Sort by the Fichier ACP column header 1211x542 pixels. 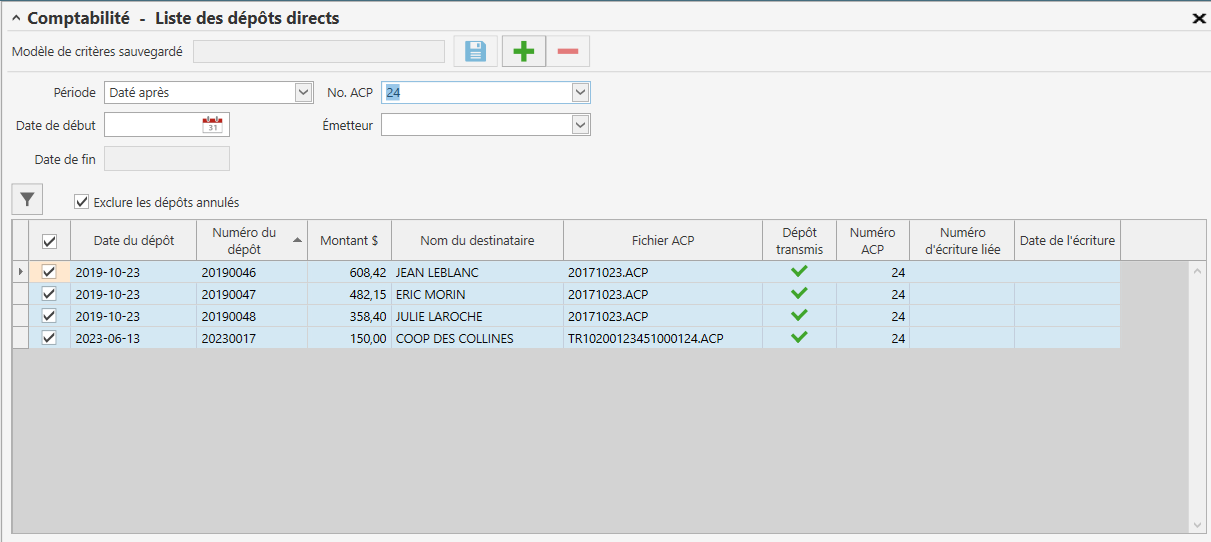(663, 240)
